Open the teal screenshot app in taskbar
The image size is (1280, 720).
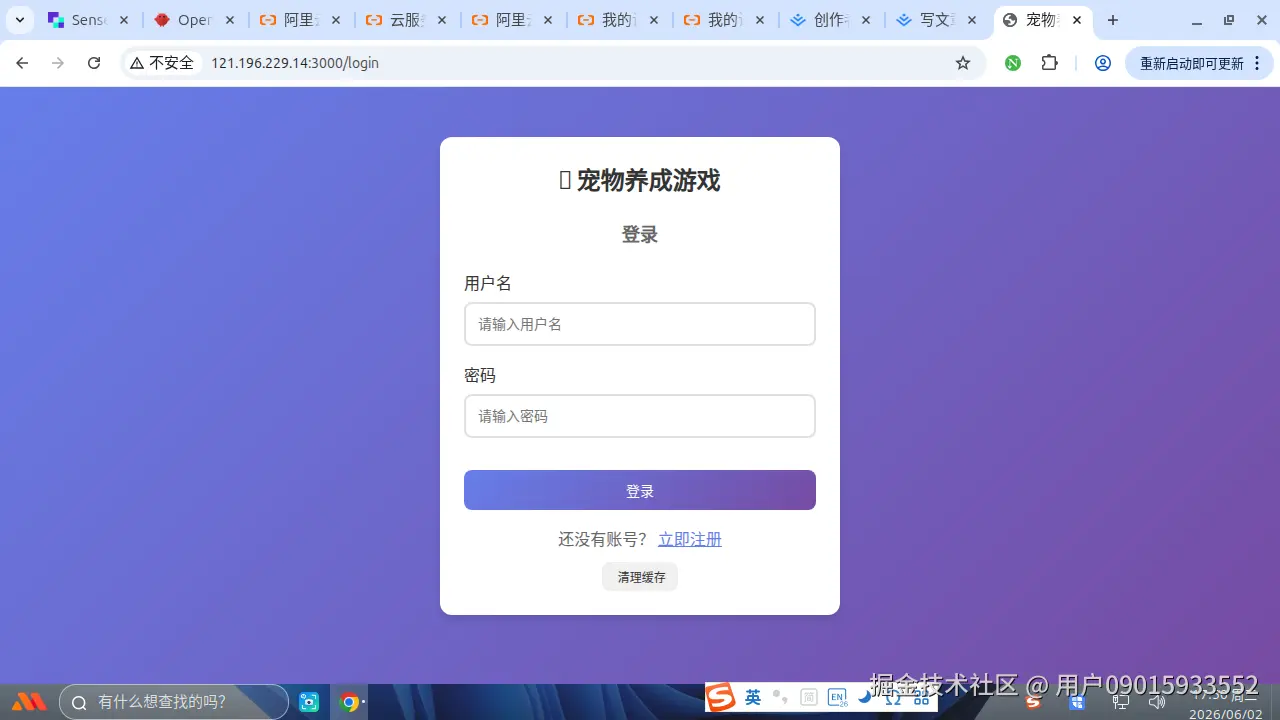pyautogui.click(x=309, y=702)
